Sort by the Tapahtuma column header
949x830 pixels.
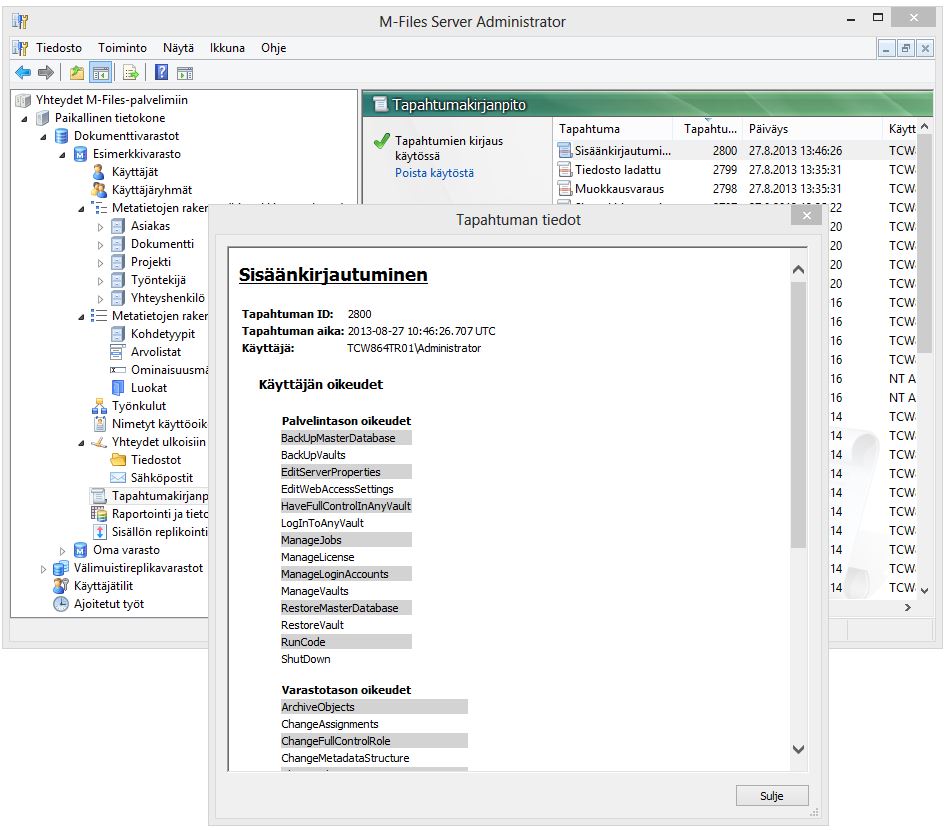[614, 129]
